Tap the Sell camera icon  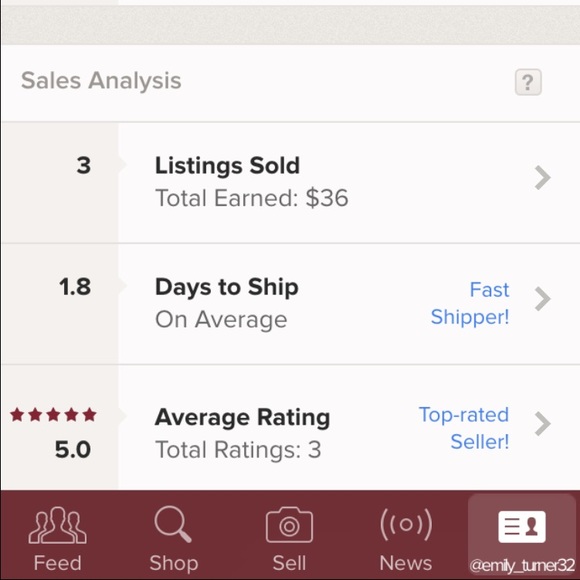coord(289,525)
